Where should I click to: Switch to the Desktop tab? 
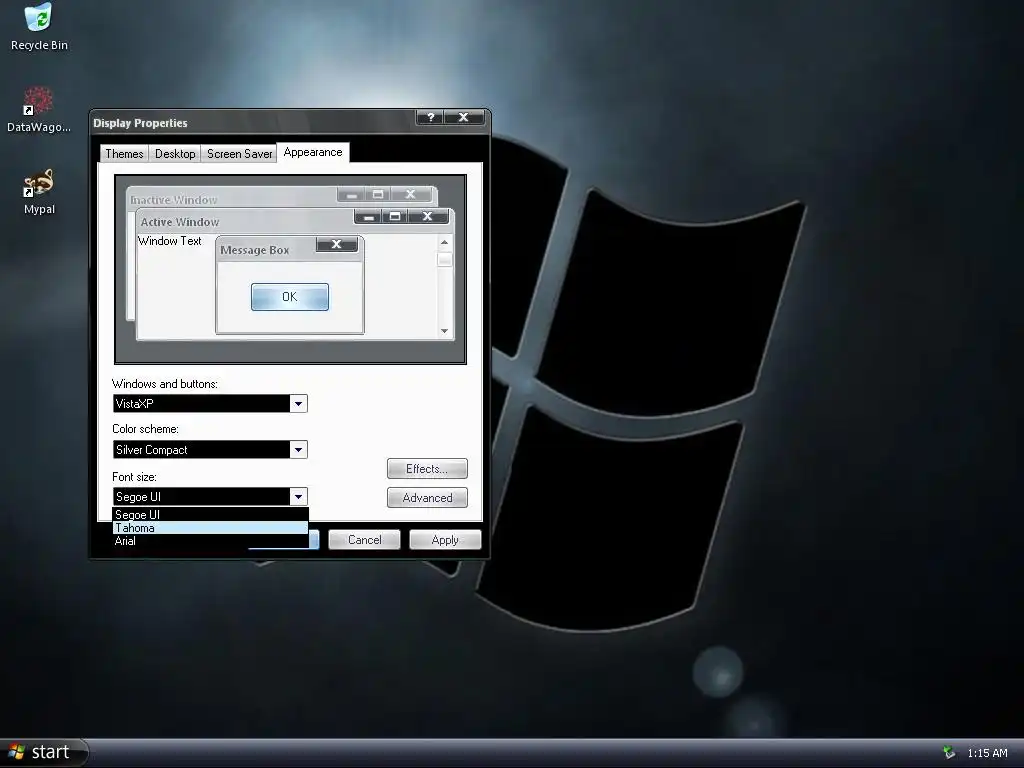point(175,153)
